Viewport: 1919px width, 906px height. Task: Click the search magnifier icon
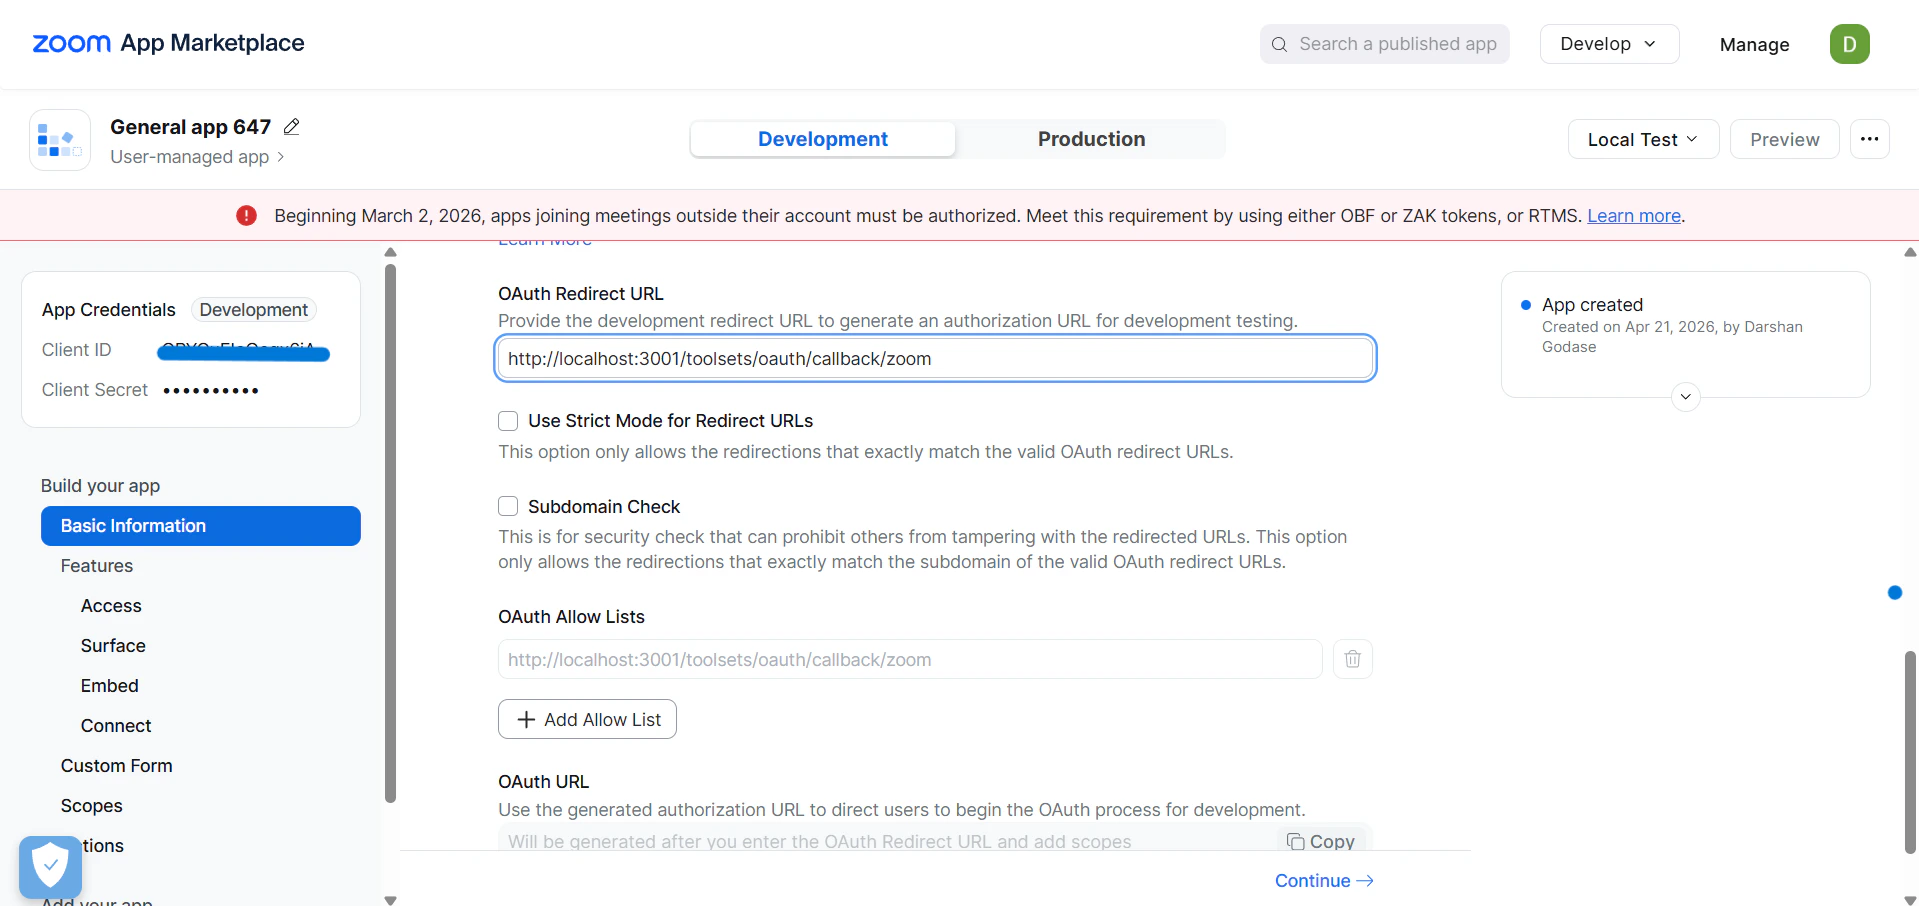click(x=1279, y=44)
